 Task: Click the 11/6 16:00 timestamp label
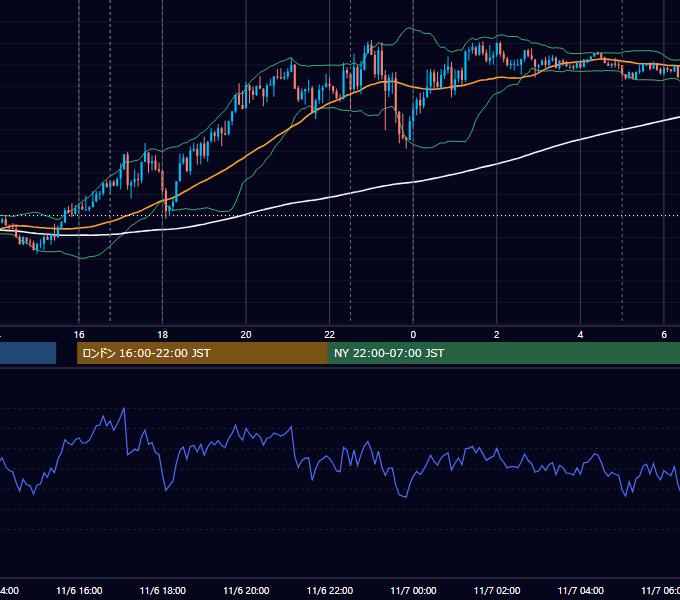point(79,590)
